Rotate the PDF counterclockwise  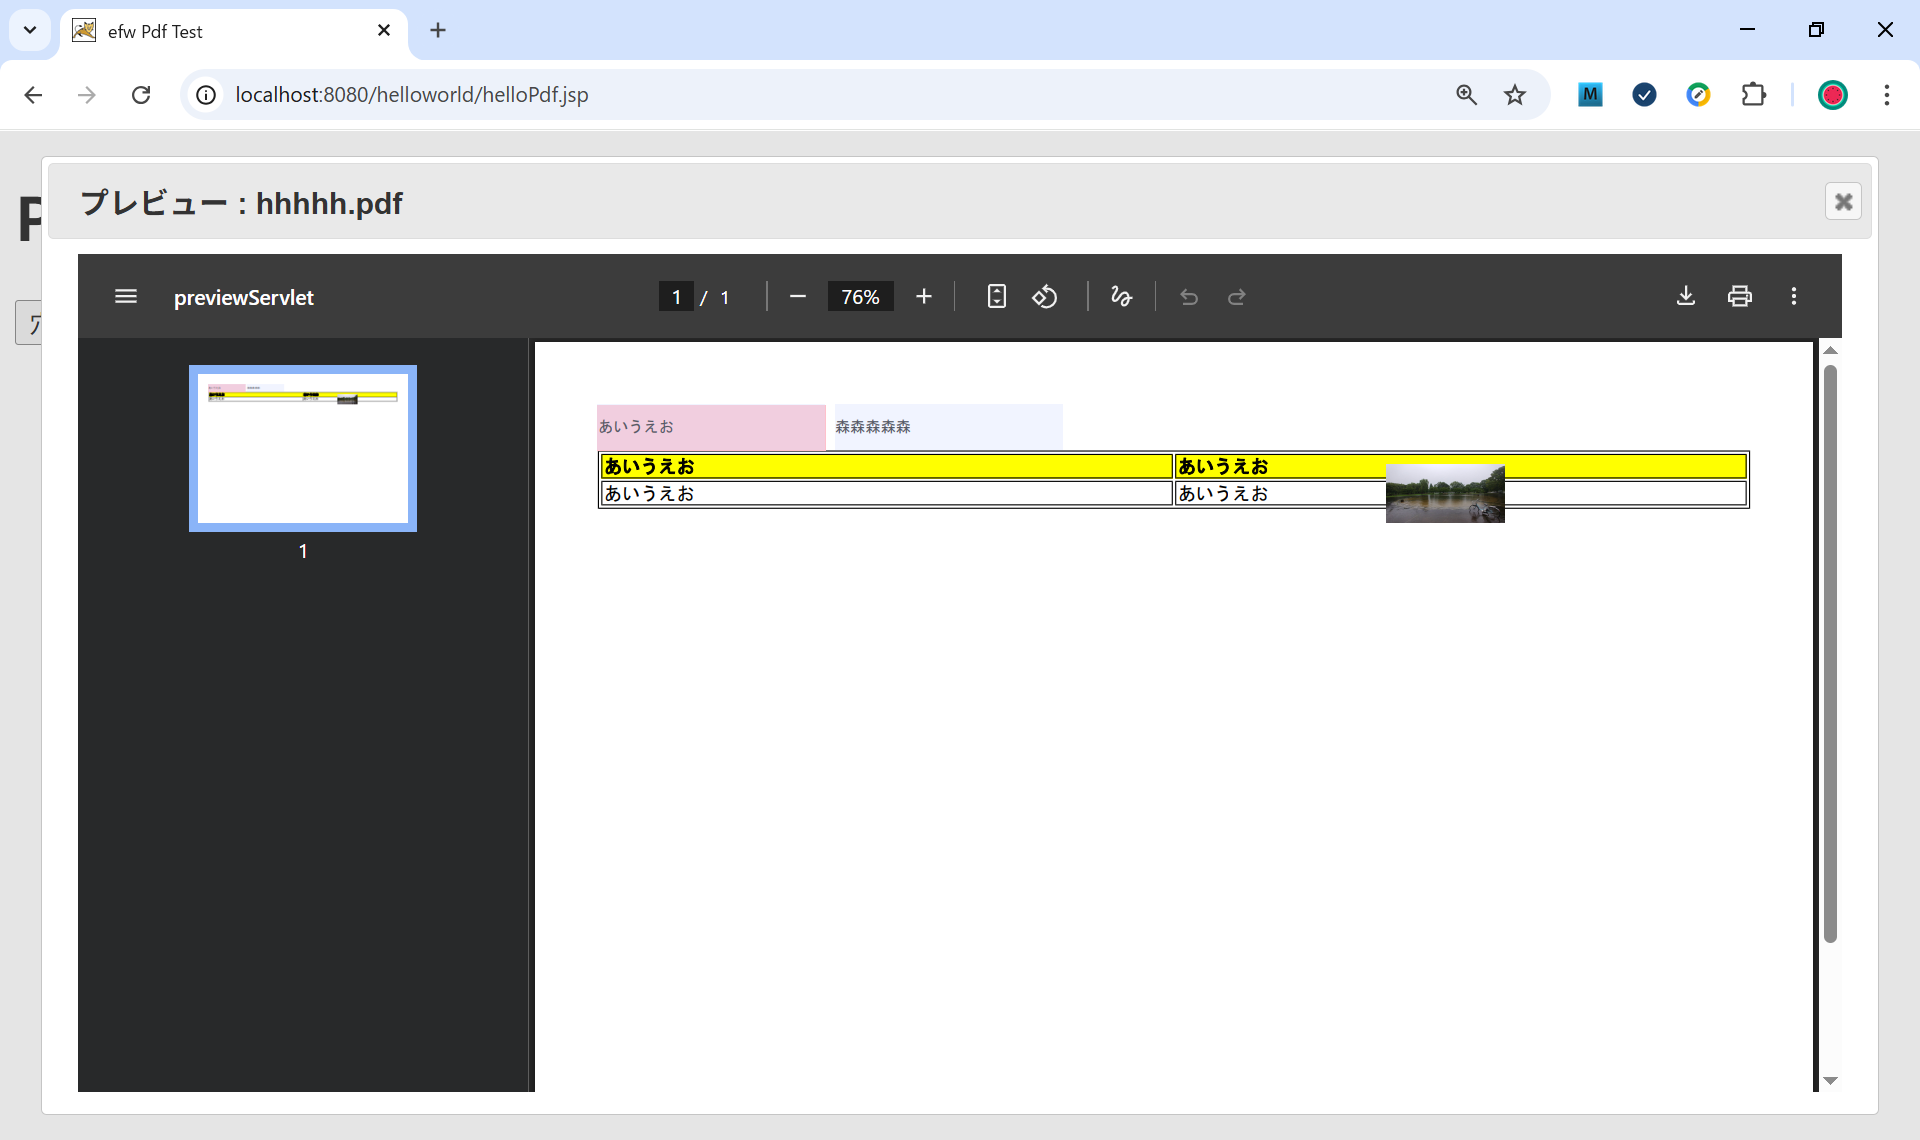point(1045,297)
